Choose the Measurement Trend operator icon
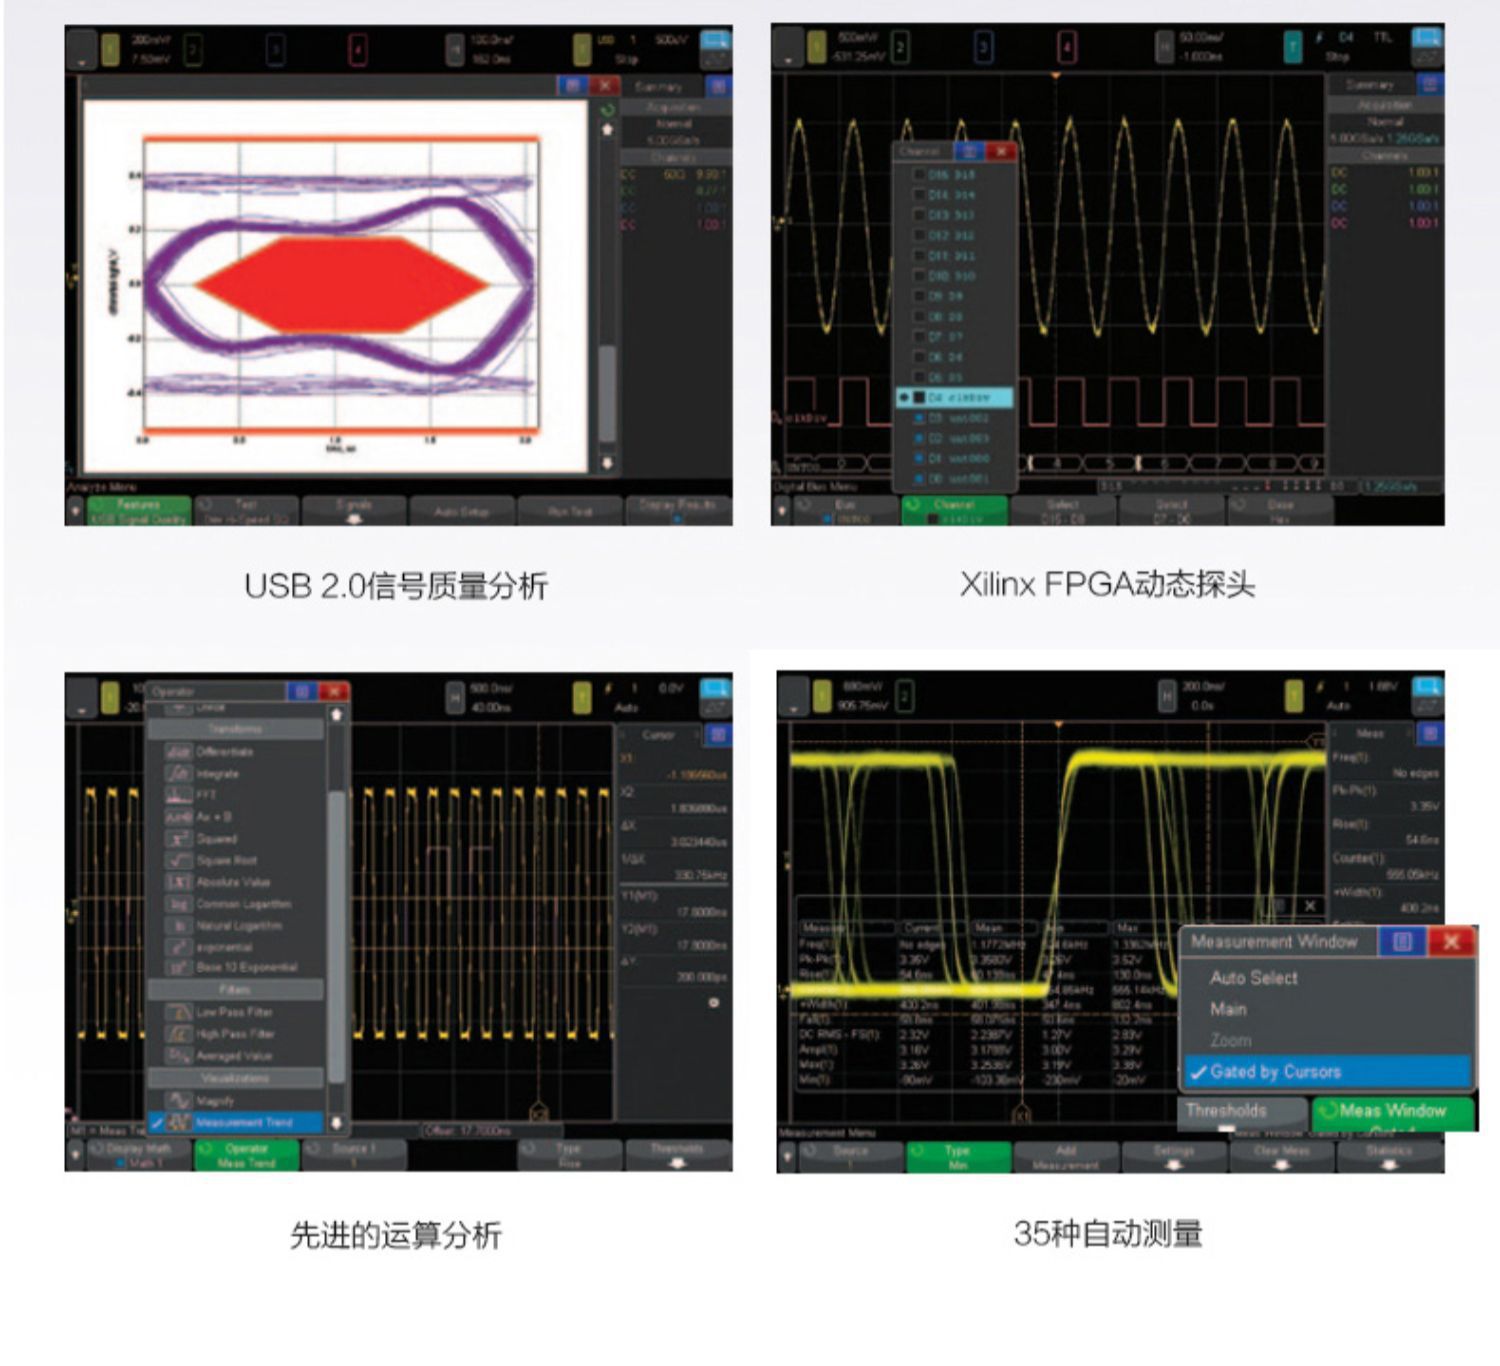 tap(178, 1122)
